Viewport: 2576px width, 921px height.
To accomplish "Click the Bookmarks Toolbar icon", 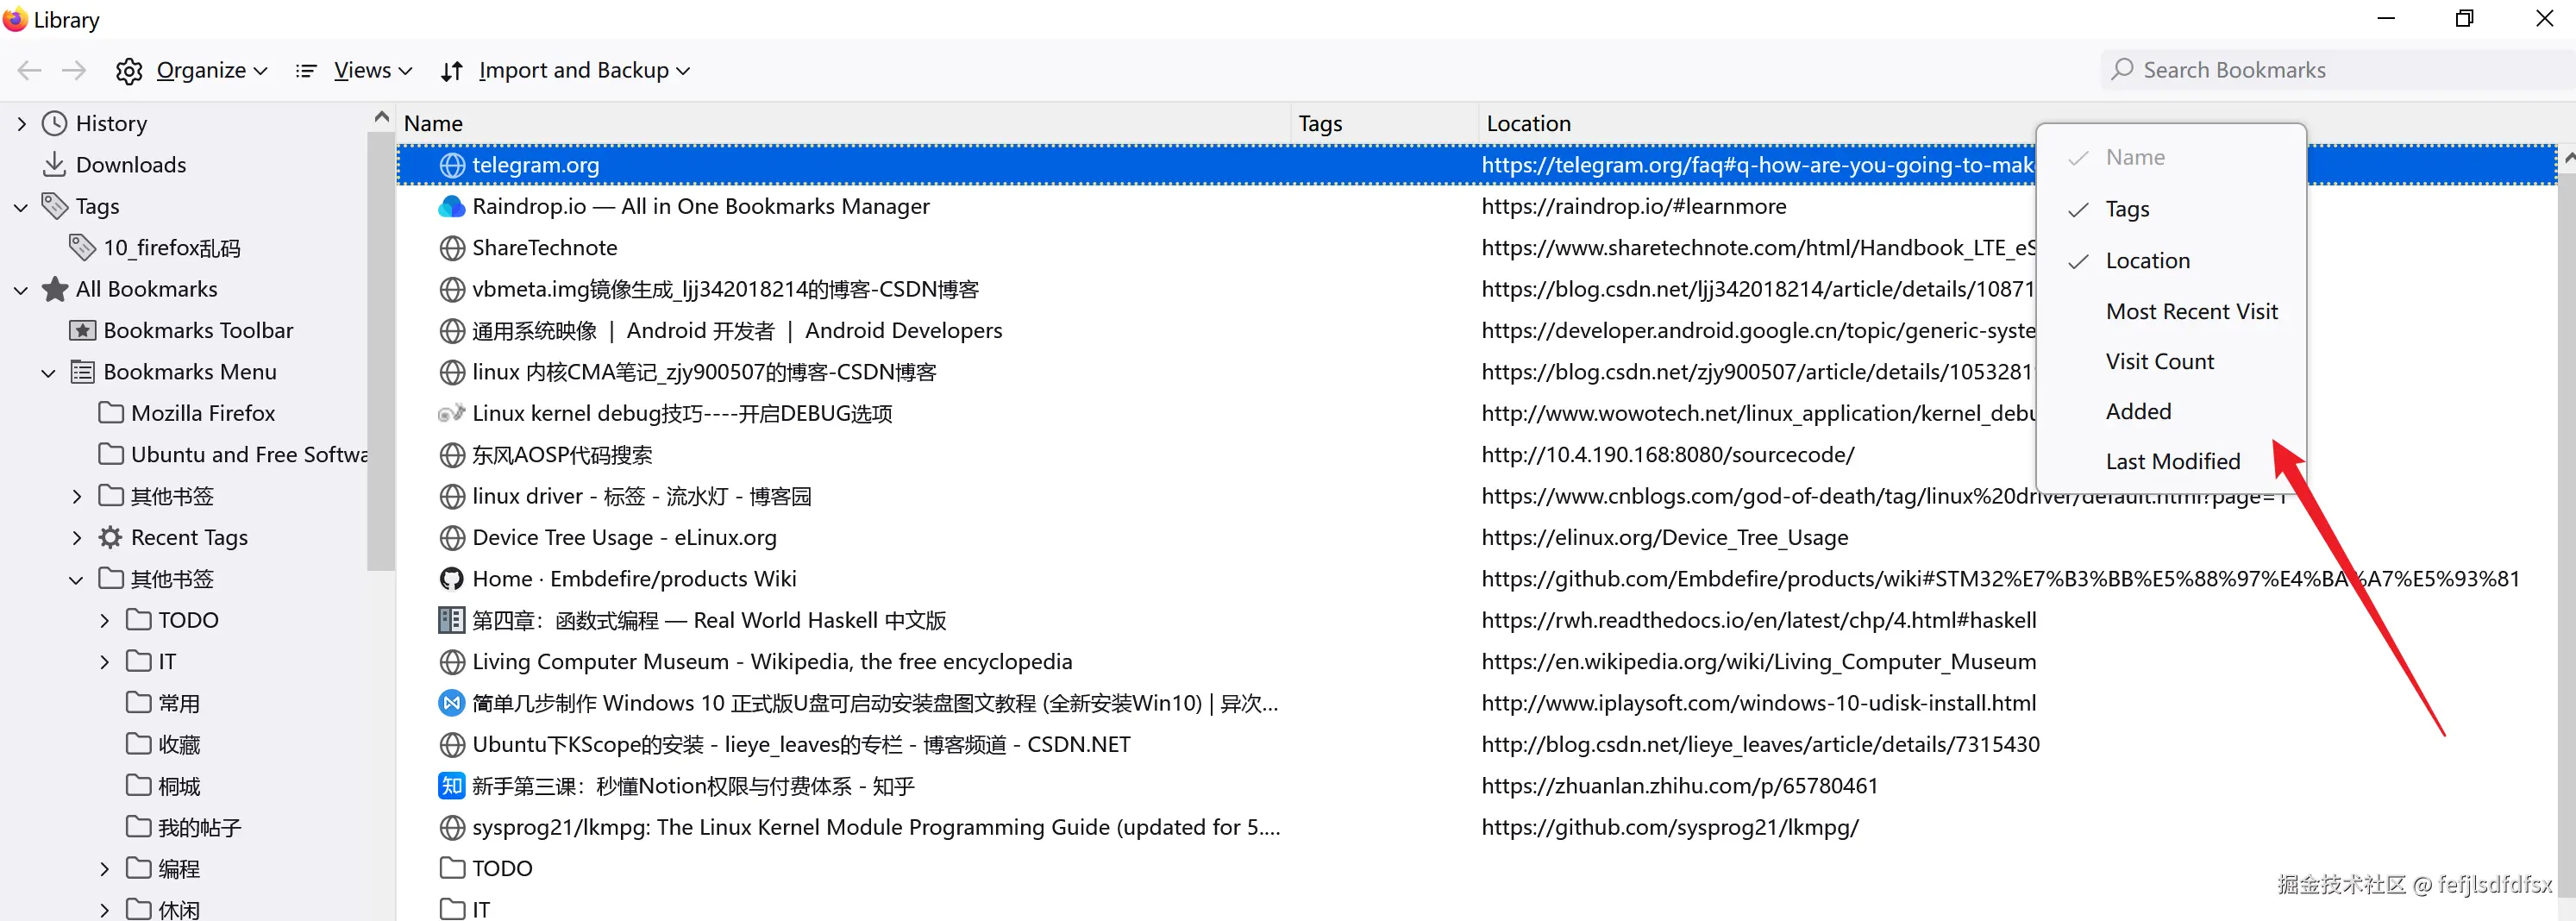I will pos(82,331).
